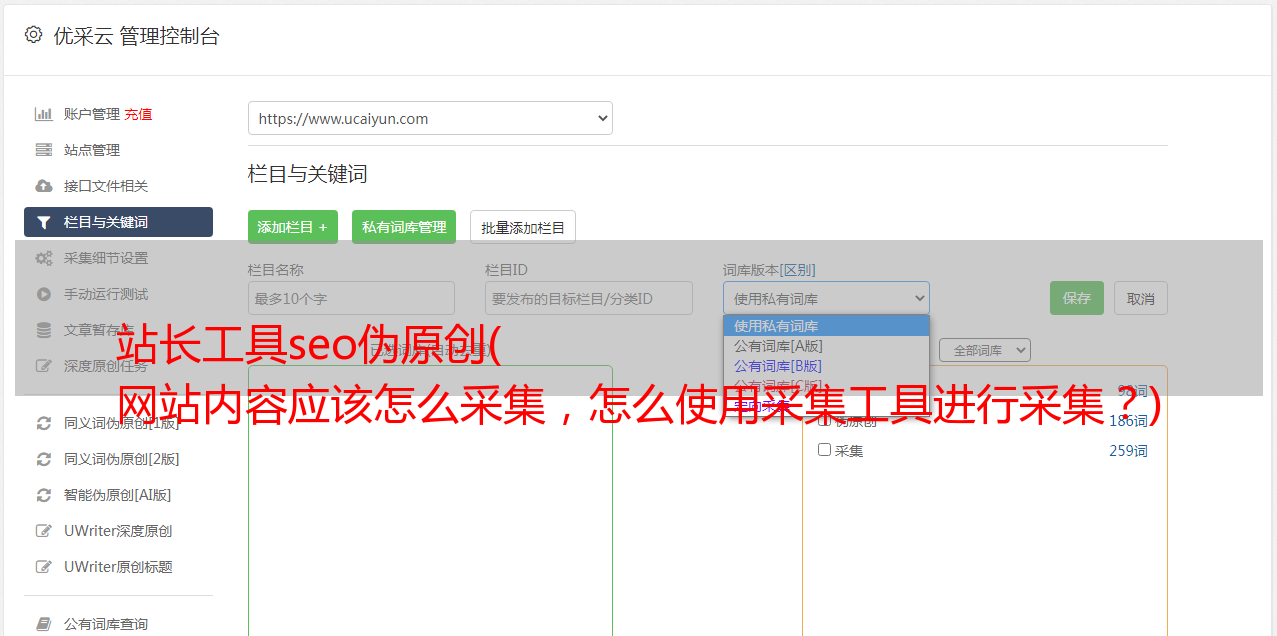Click the edit icon of UWriter深度原创
This screenshot has height=636, width=1277.
[44, 531]
